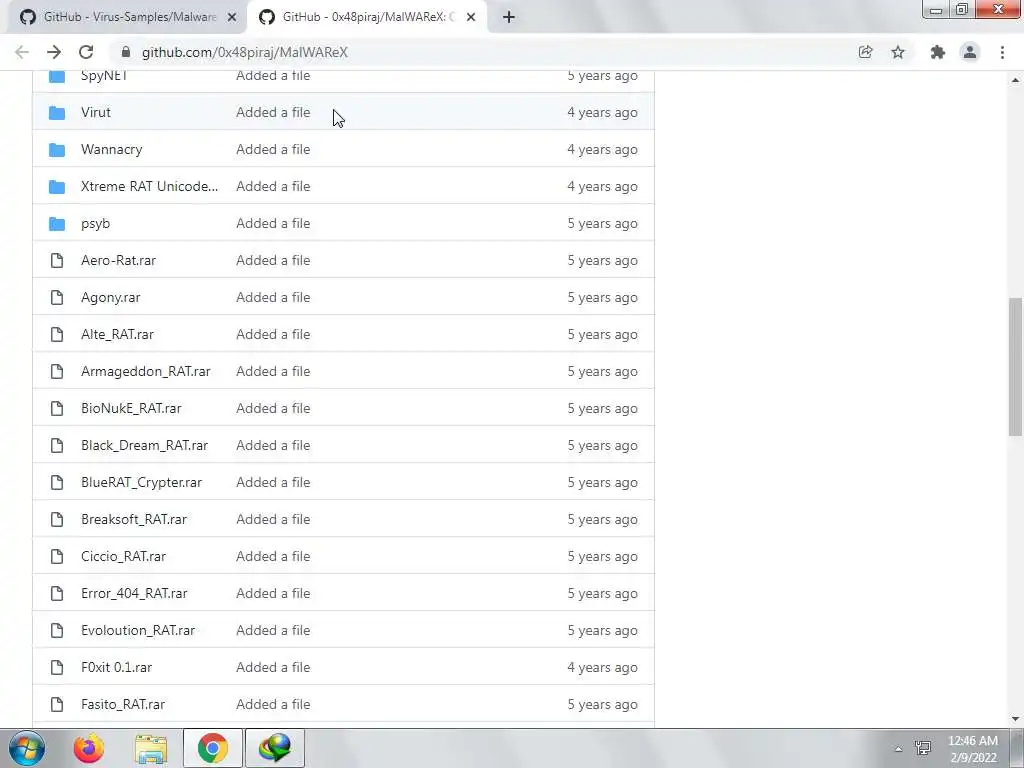
Task: Launch Firefox from the taskbar
Action: pos(88,748)
